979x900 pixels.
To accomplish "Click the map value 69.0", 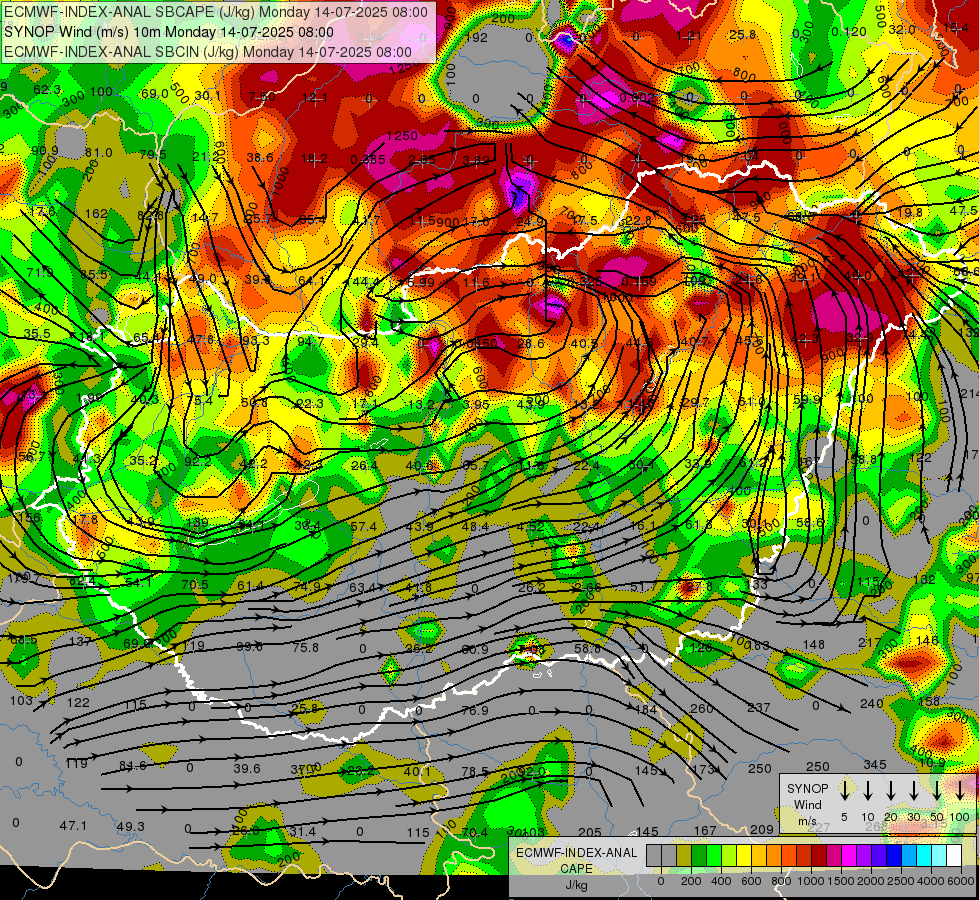I will (154, 94).
